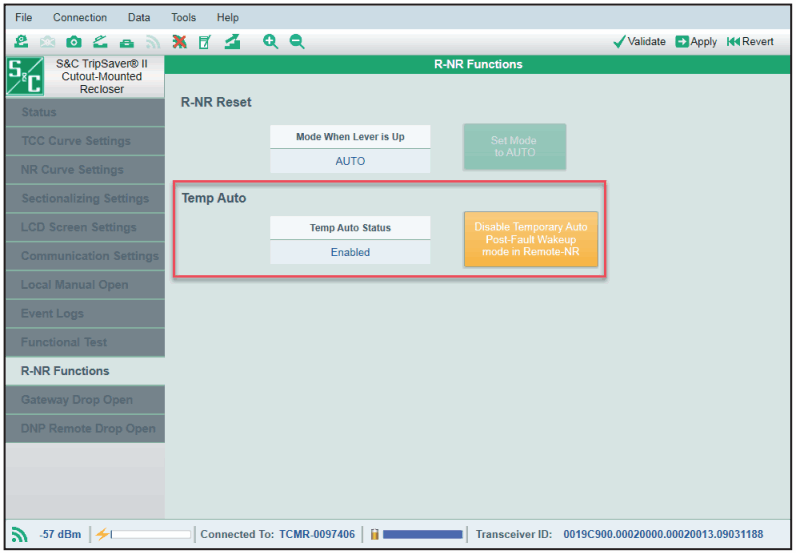Open NR Curve Settings in sidebar

(85, 170)
